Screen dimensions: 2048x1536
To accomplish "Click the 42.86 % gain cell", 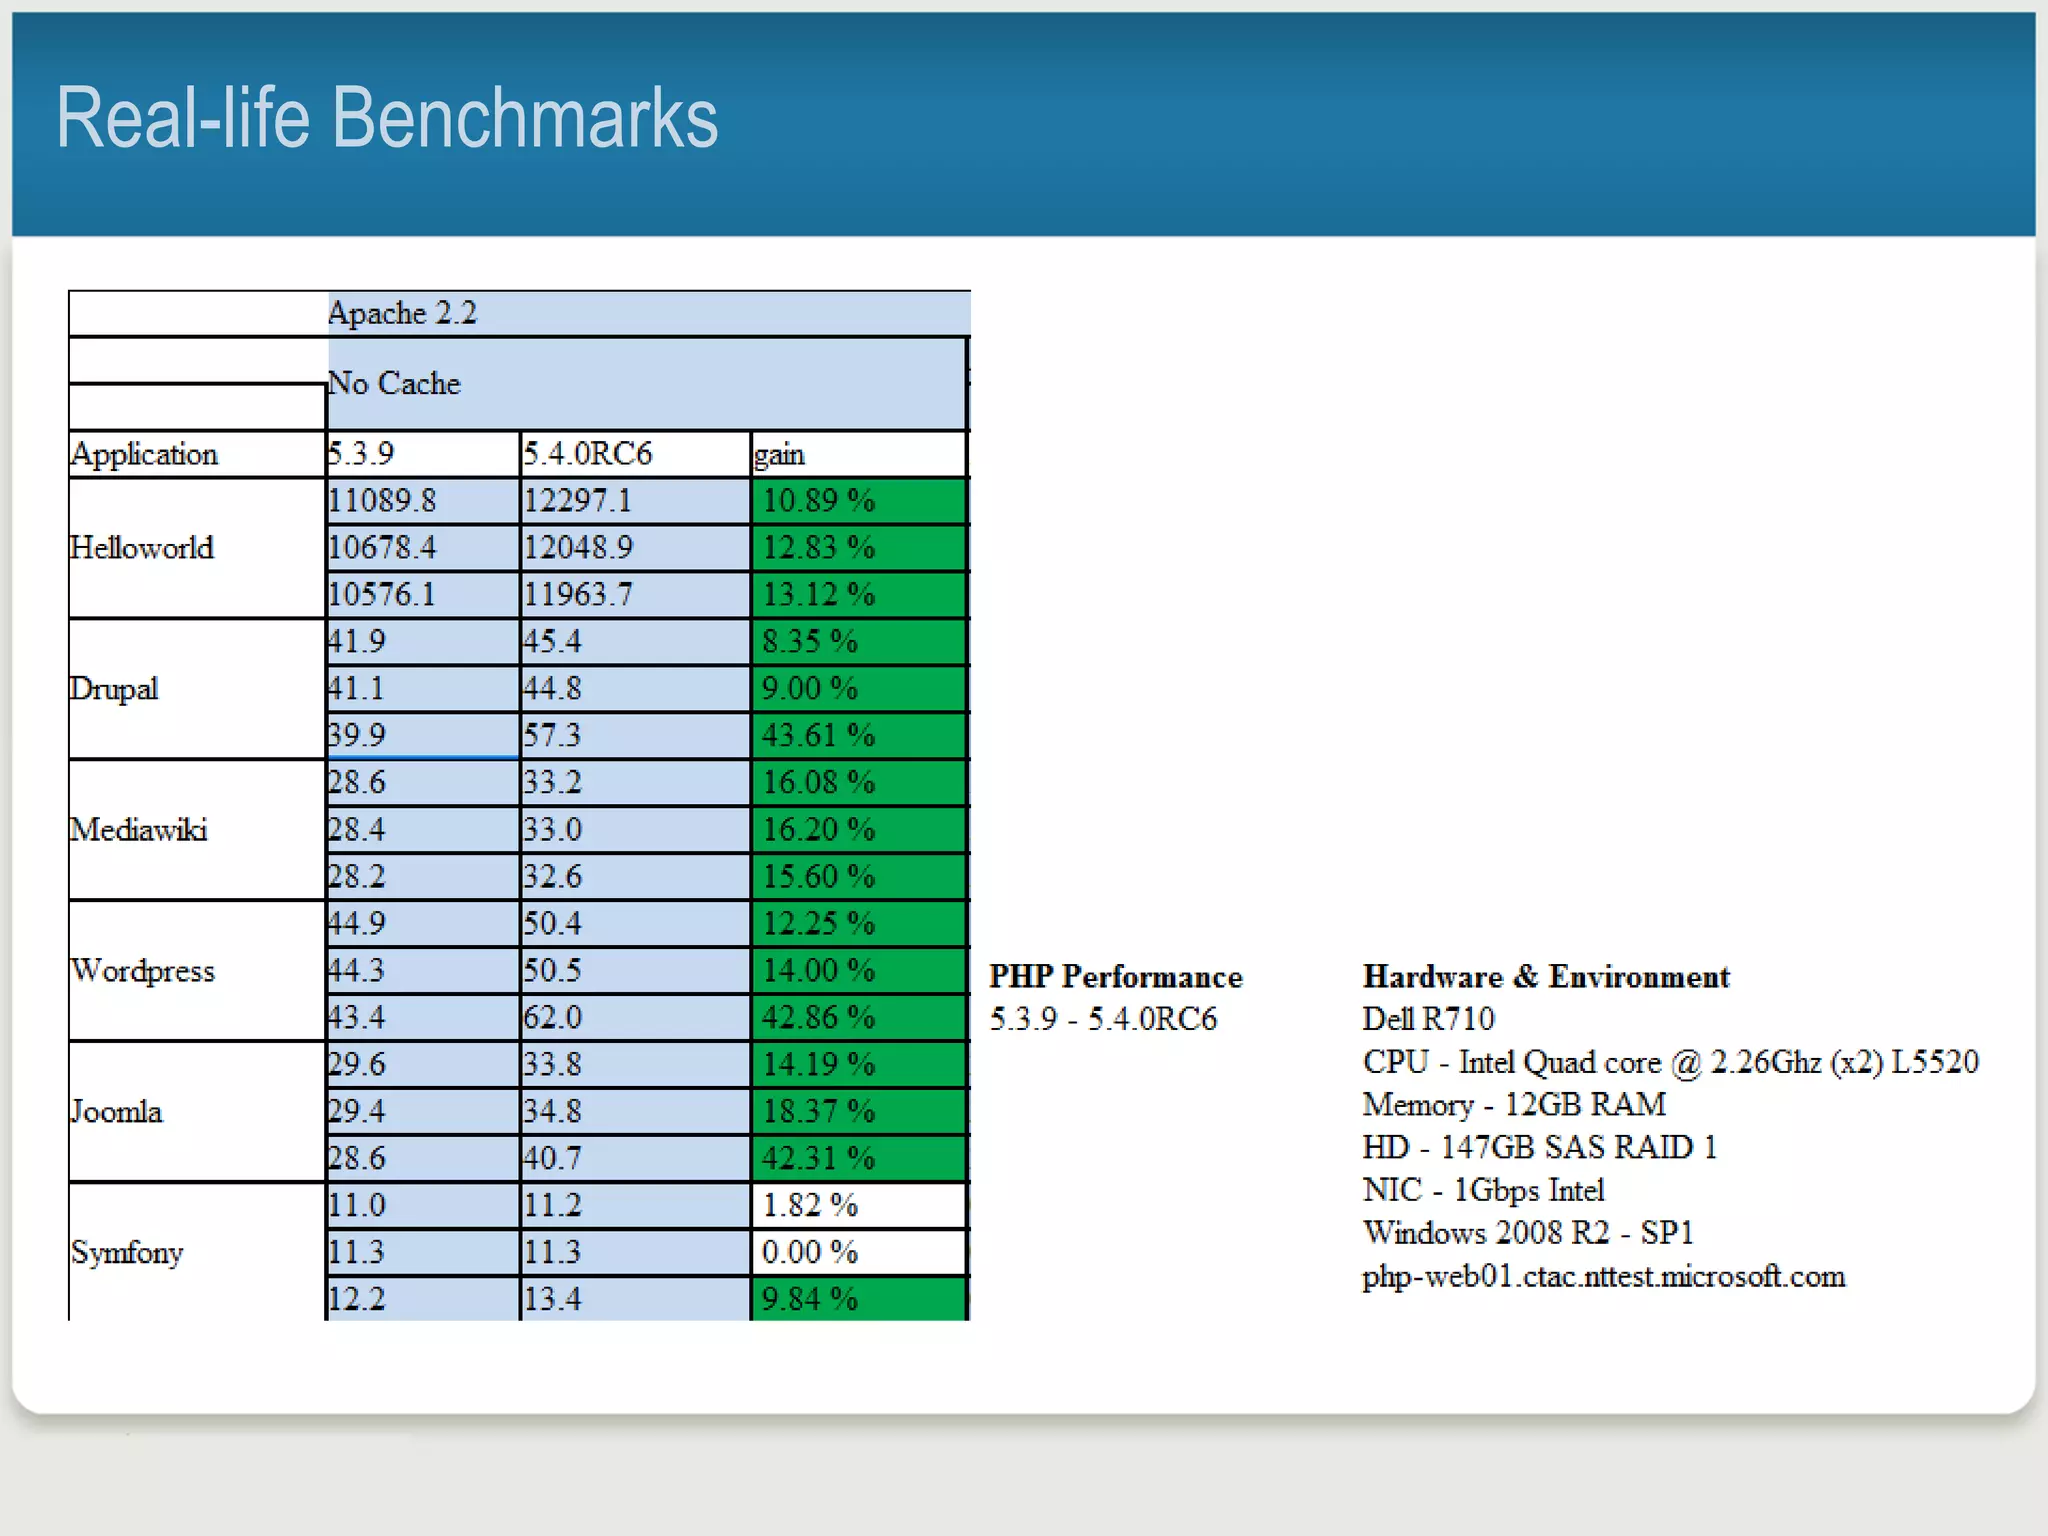I will pyautogui.click(x=859, y=1018).
